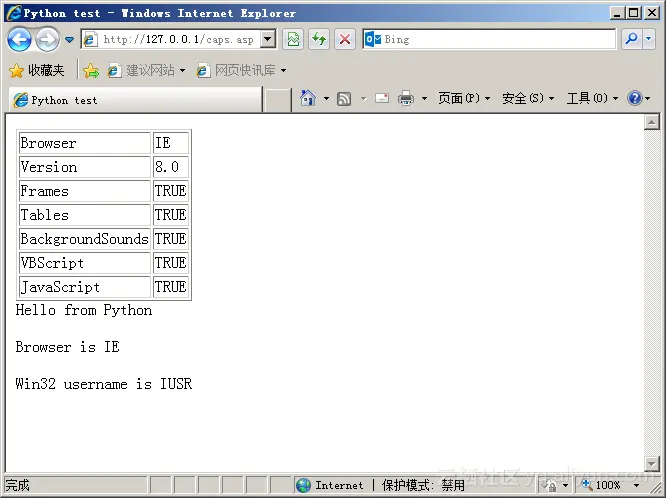Open the recent pages dropdown arrow
Screen dimensions: 666x498
point(70,40)
